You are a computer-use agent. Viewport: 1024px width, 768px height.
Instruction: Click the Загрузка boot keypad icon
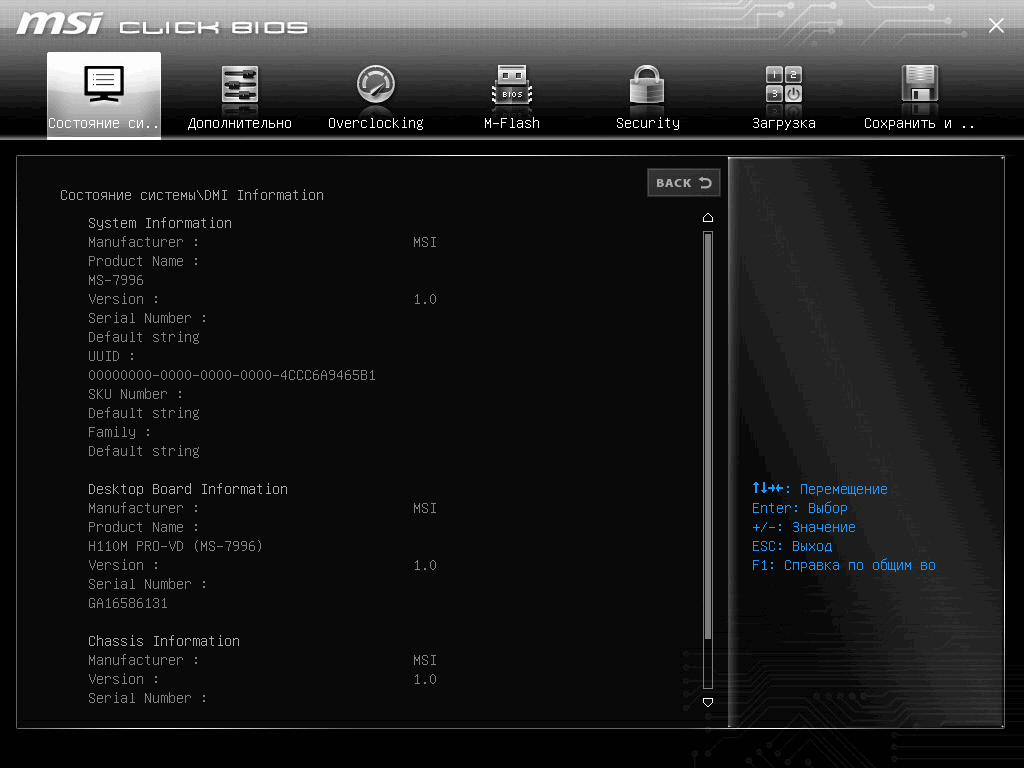784,84
